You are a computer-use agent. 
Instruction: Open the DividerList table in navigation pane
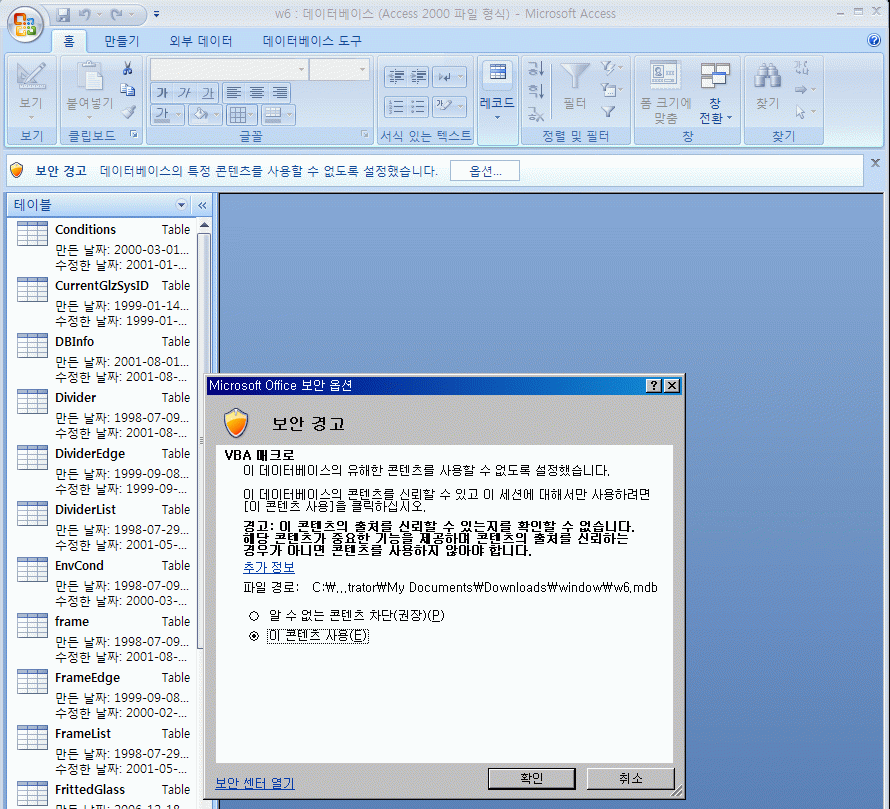click(85, 510)
